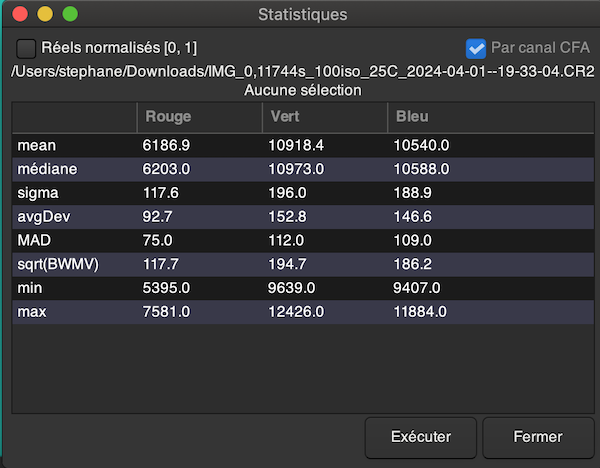Click the Rouge column header

click(168, 117)
